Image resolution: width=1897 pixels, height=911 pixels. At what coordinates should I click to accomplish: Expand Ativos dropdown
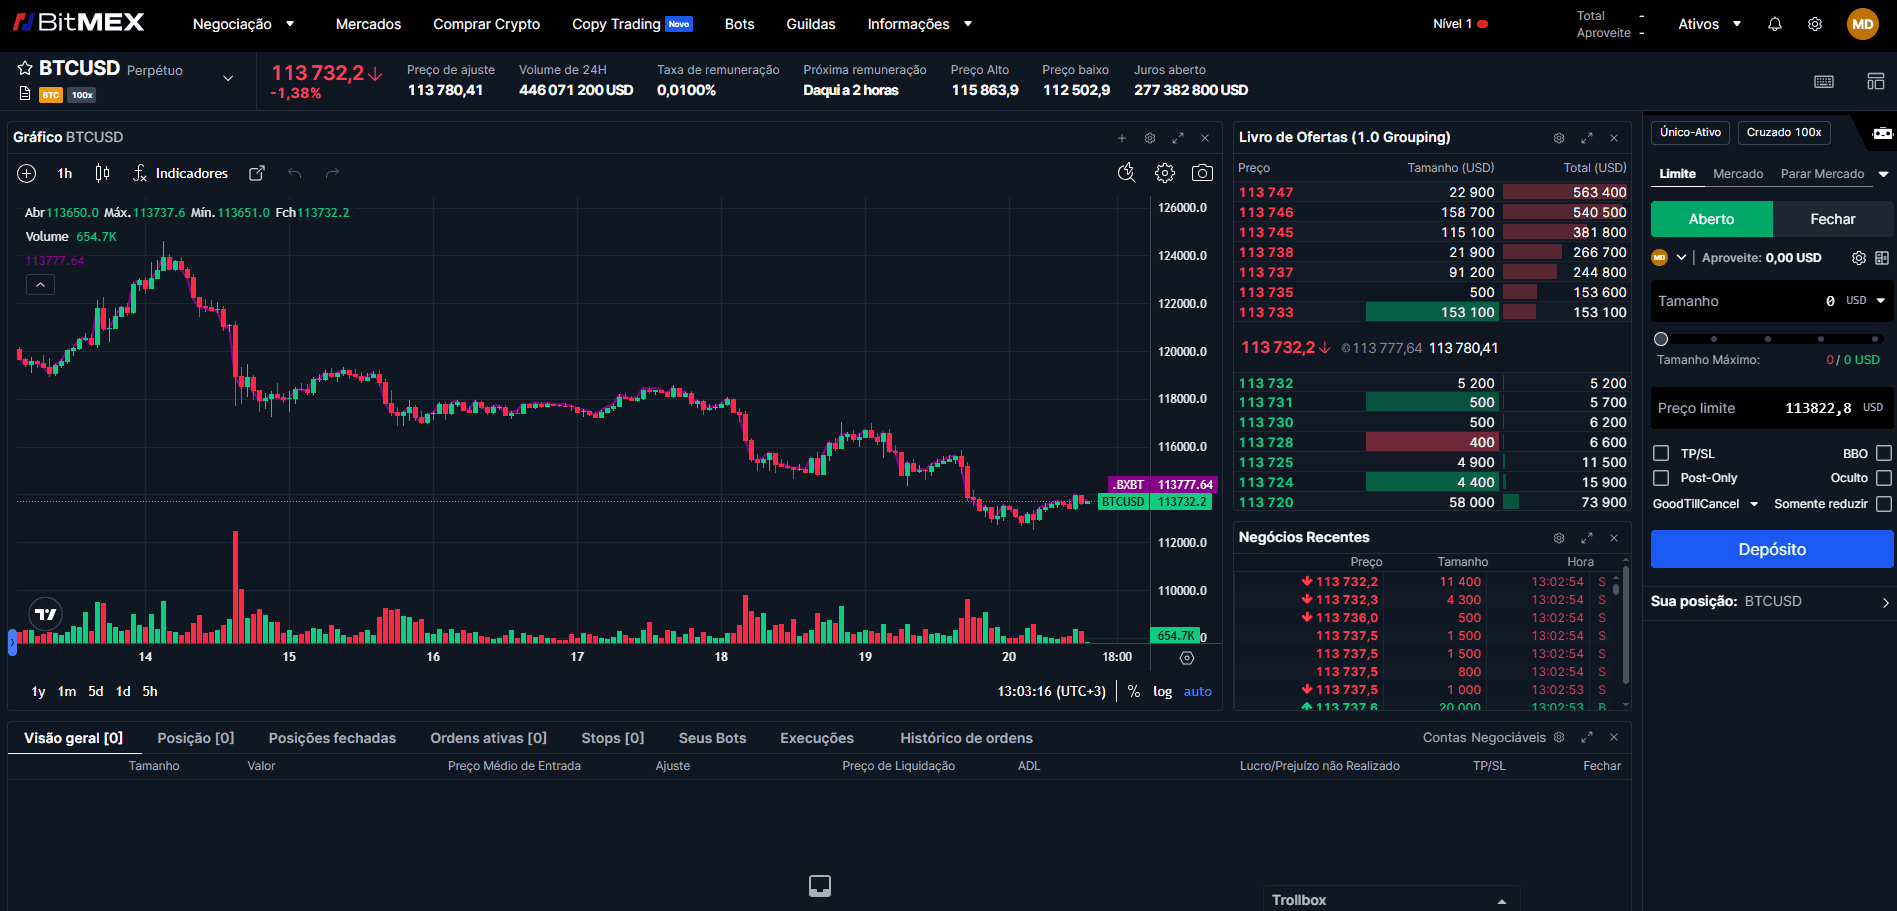pos(1709,24)
